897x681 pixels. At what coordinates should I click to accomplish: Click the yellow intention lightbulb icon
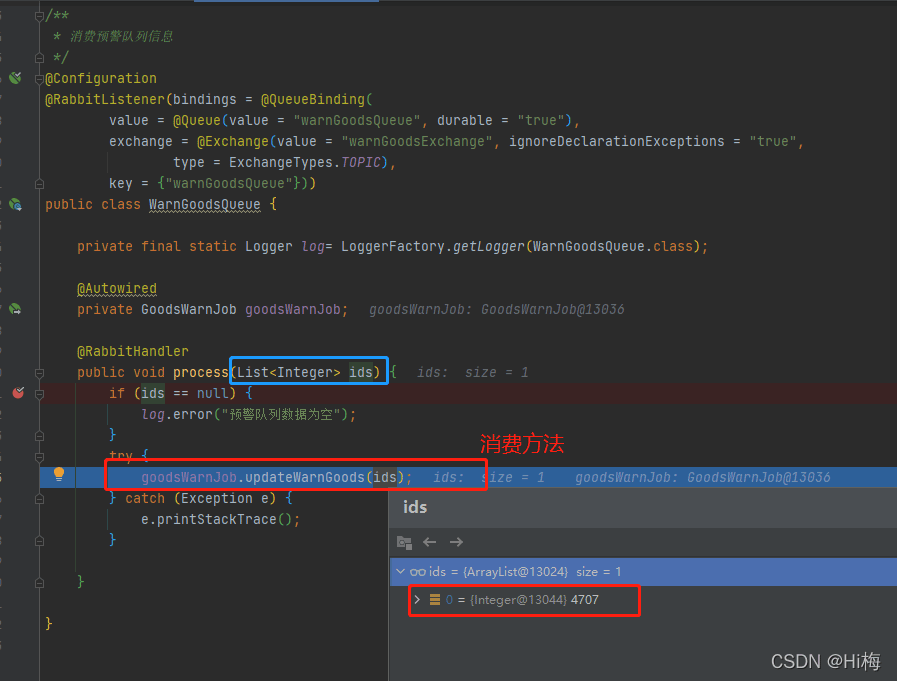(x=59, y=474)
